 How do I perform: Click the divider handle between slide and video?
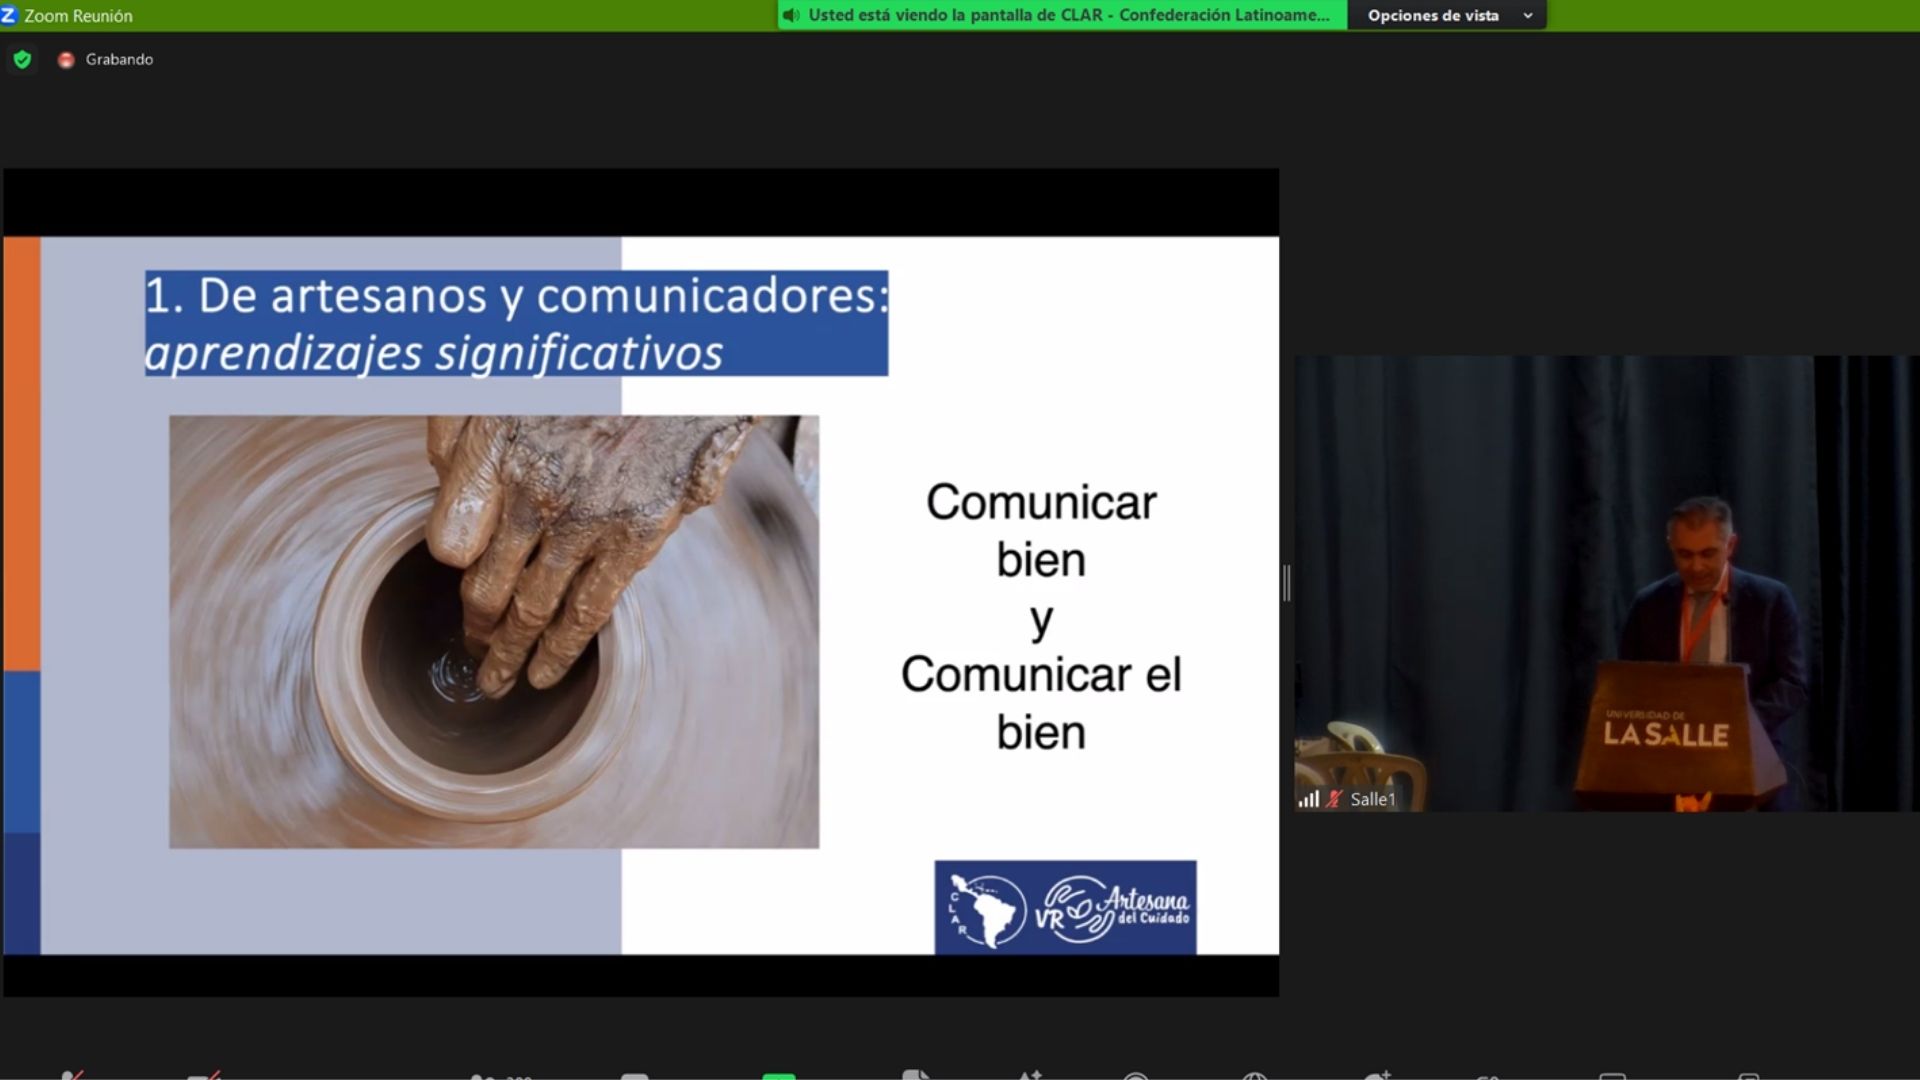point(1287,583)
